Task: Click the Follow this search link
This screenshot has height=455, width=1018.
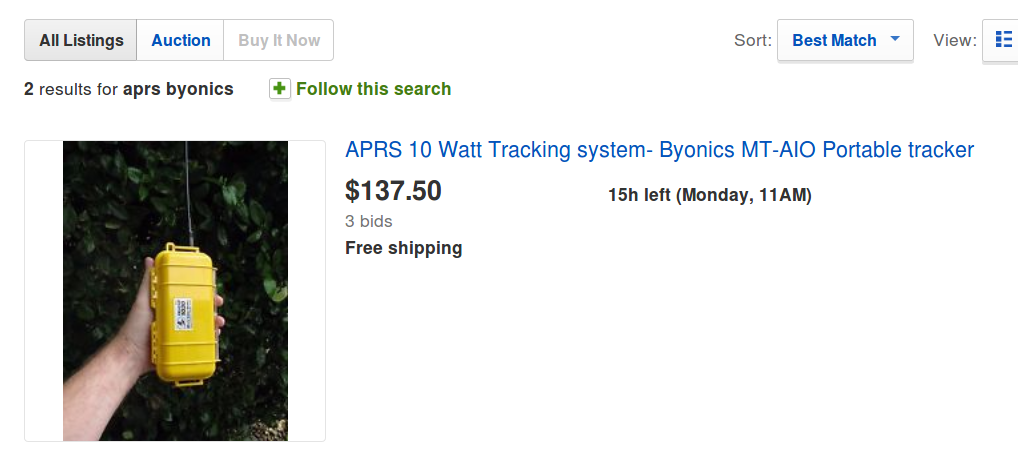Action: (x=373, y=89)
